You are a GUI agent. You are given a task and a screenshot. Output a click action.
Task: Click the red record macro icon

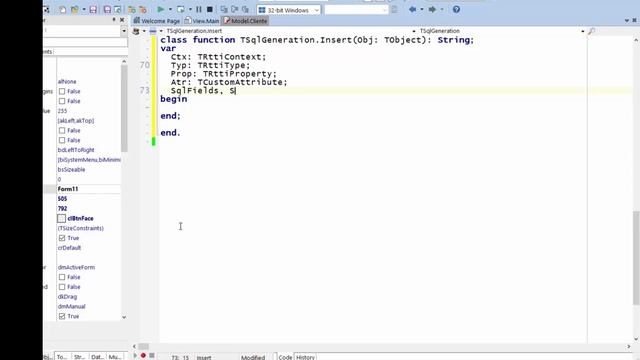[x=143, y=356]
